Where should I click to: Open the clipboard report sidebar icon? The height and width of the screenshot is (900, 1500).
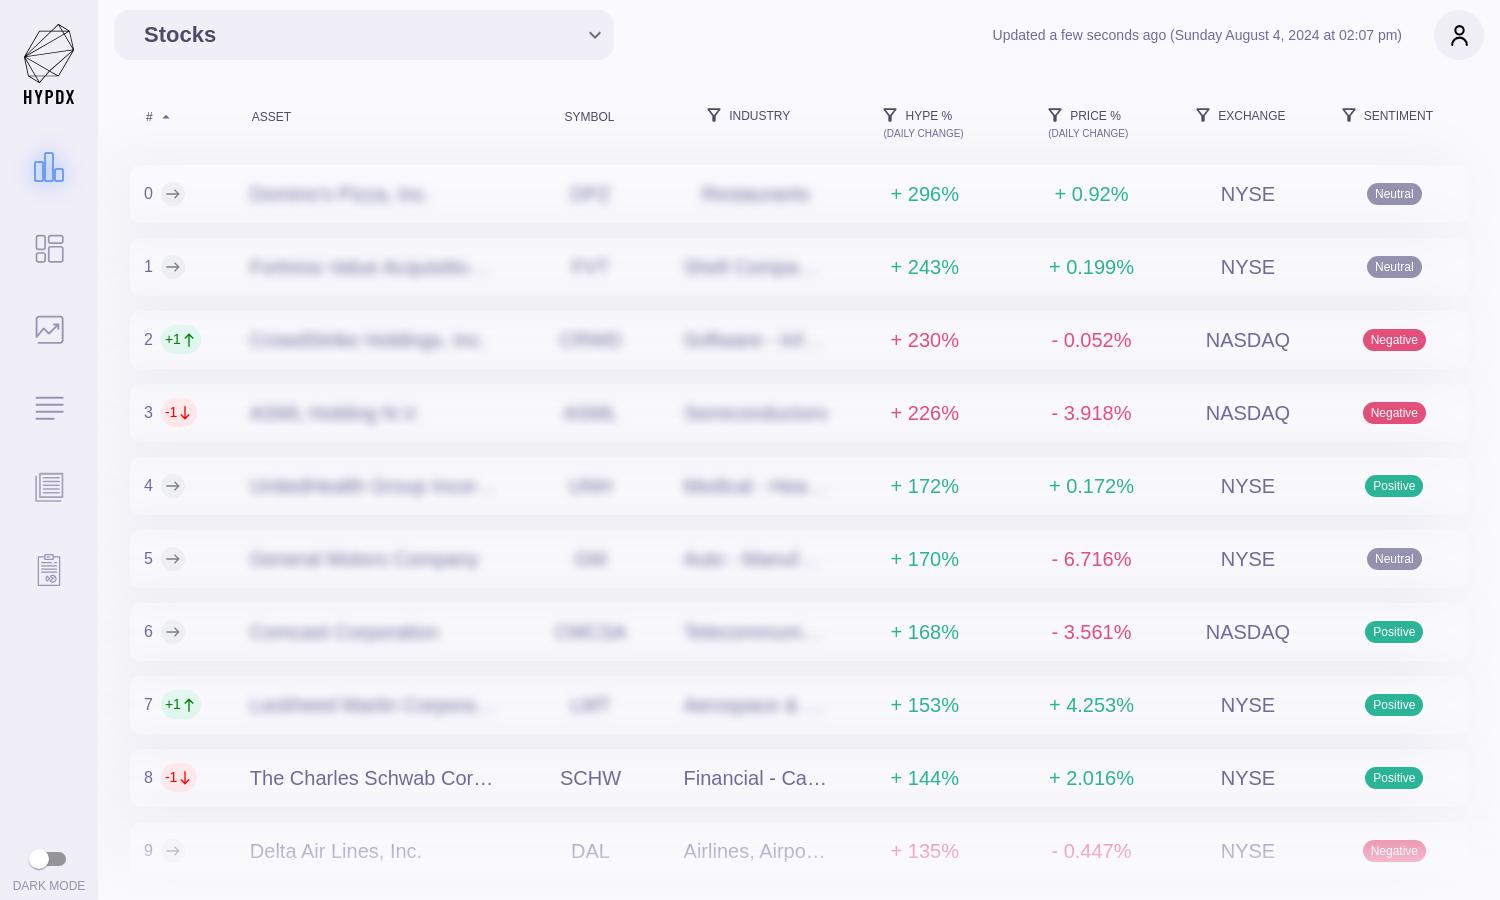49,570
